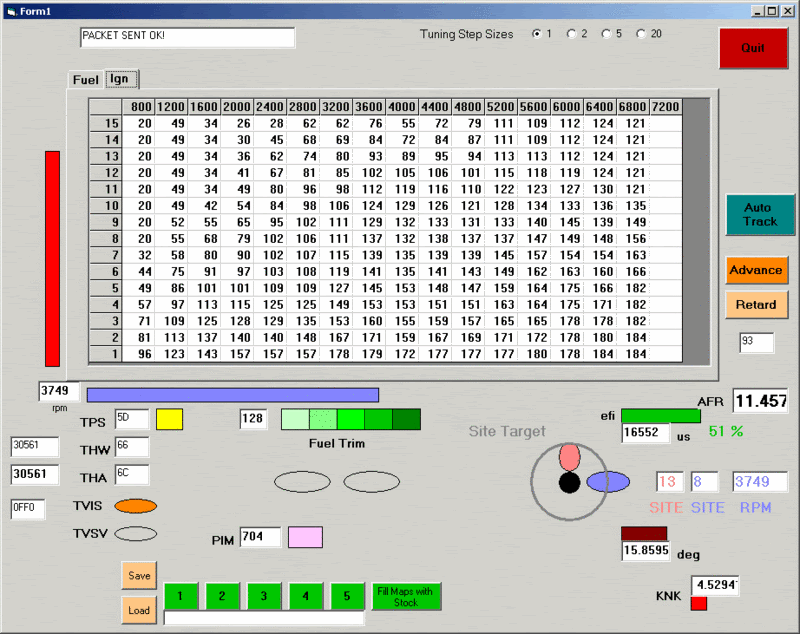
Task: Click green preset button 1
Action: pos(181,596)
